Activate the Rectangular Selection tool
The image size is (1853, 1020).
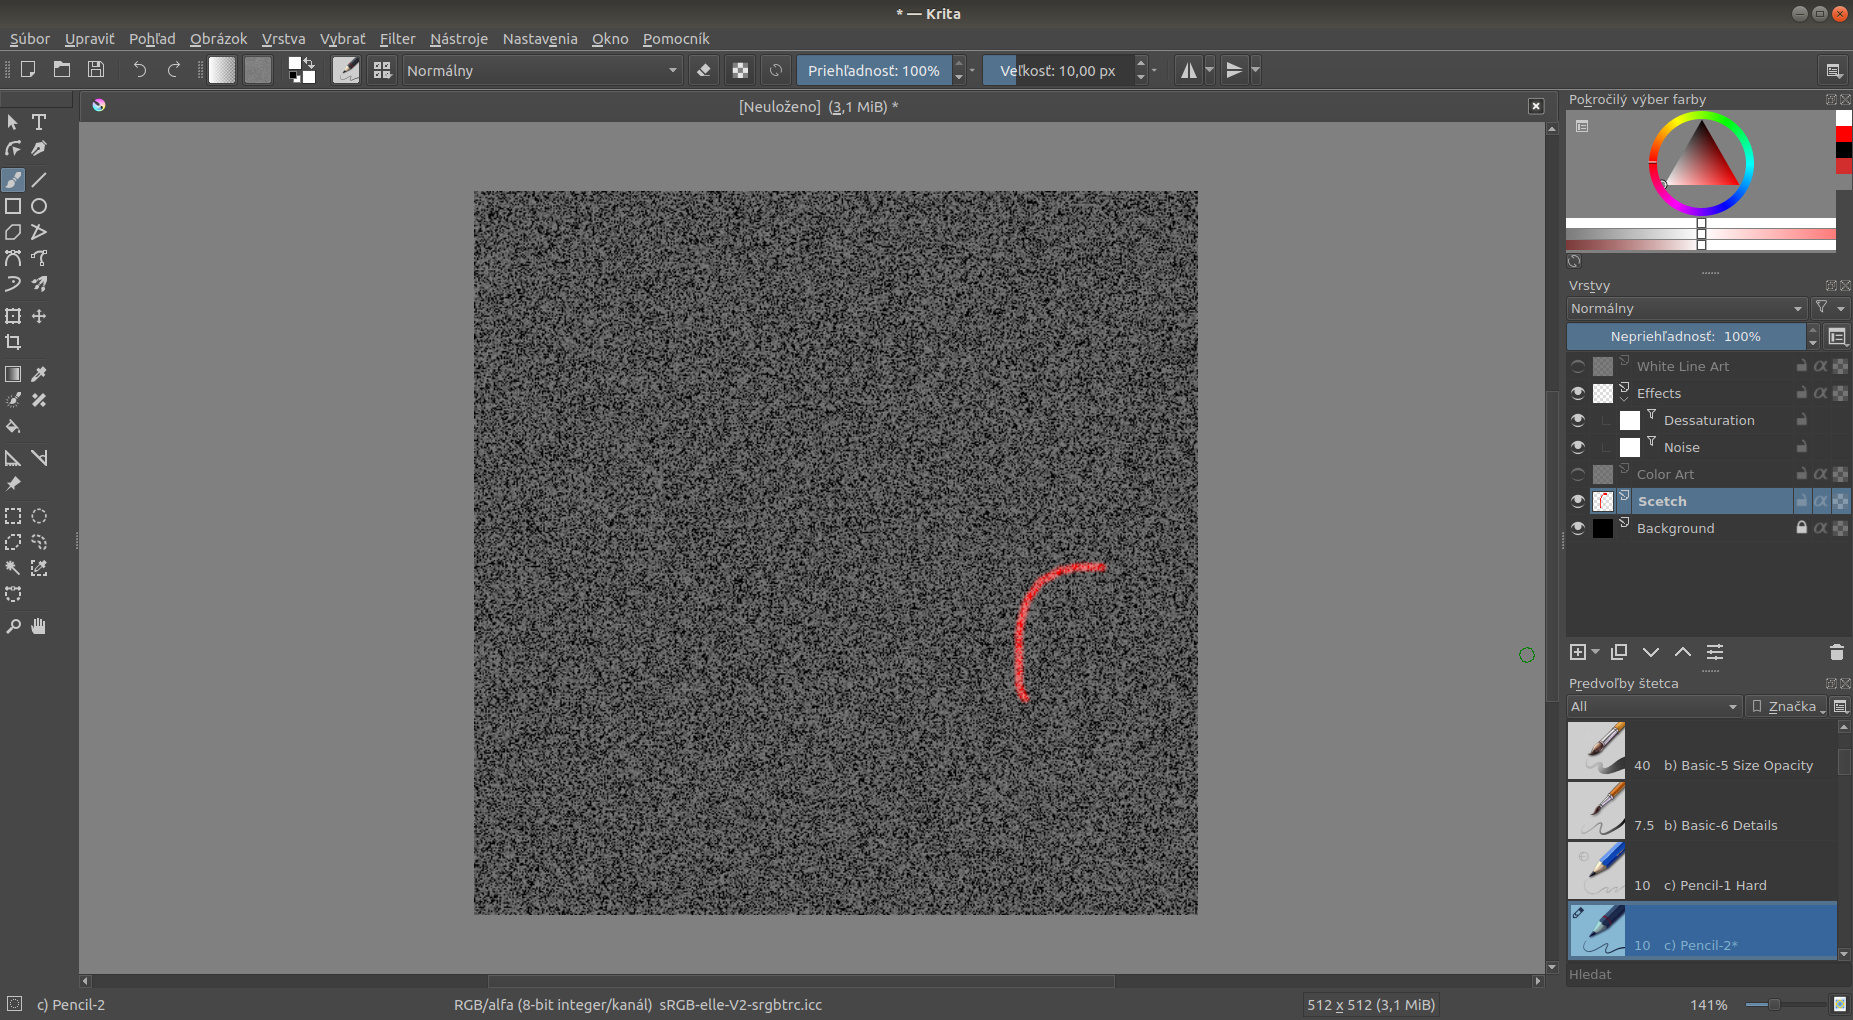click(13, 516)
